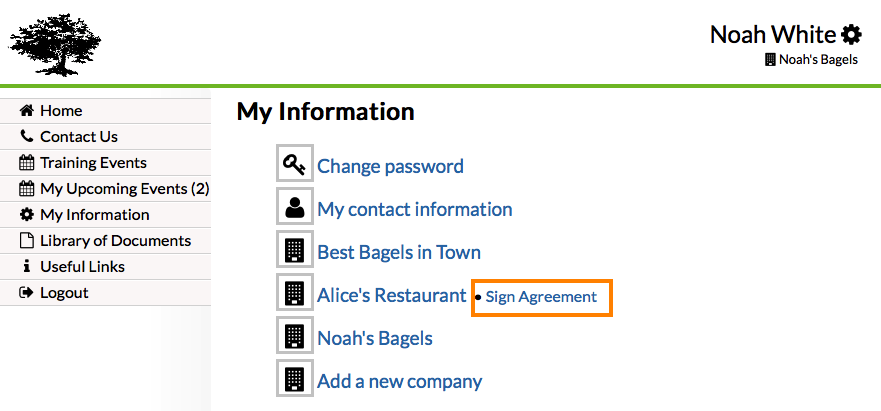Open Useful Links in the sidebar
The width and height of the screenshot is (881, 411).
click(82, 267)
